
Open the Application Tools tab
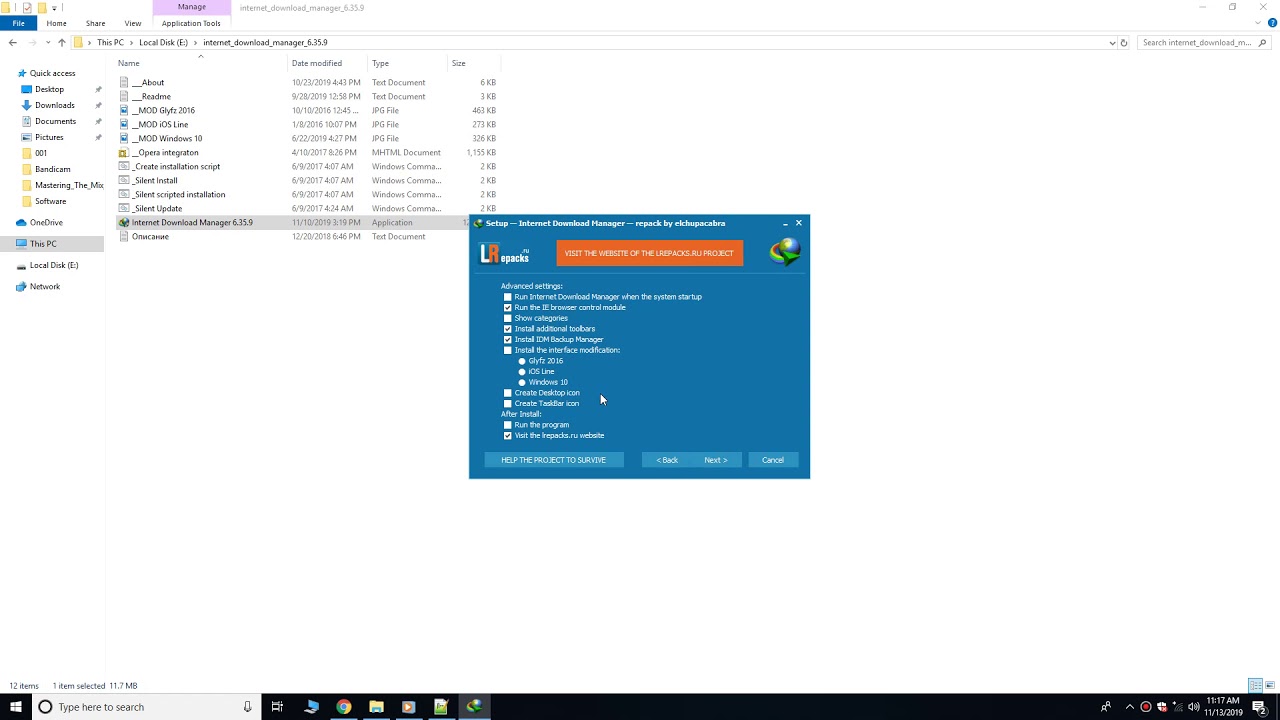point(191,23)
